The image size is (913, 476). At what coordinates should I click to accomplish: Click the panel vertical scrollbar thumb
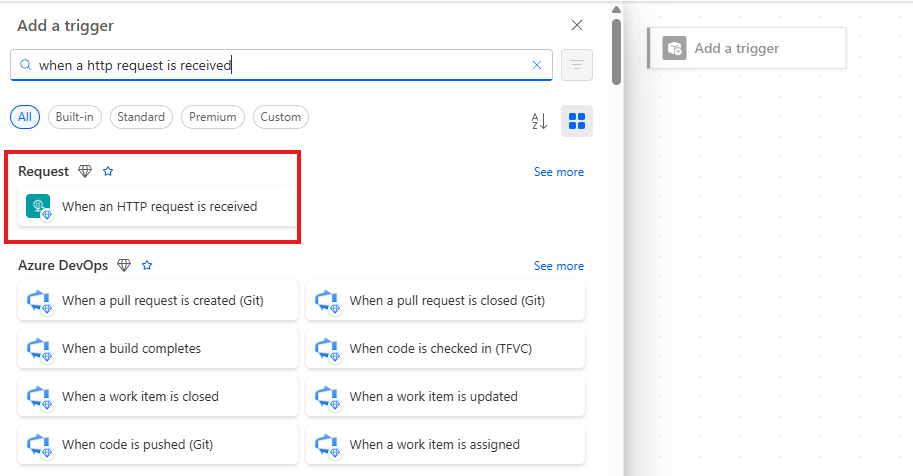(617, 51)
